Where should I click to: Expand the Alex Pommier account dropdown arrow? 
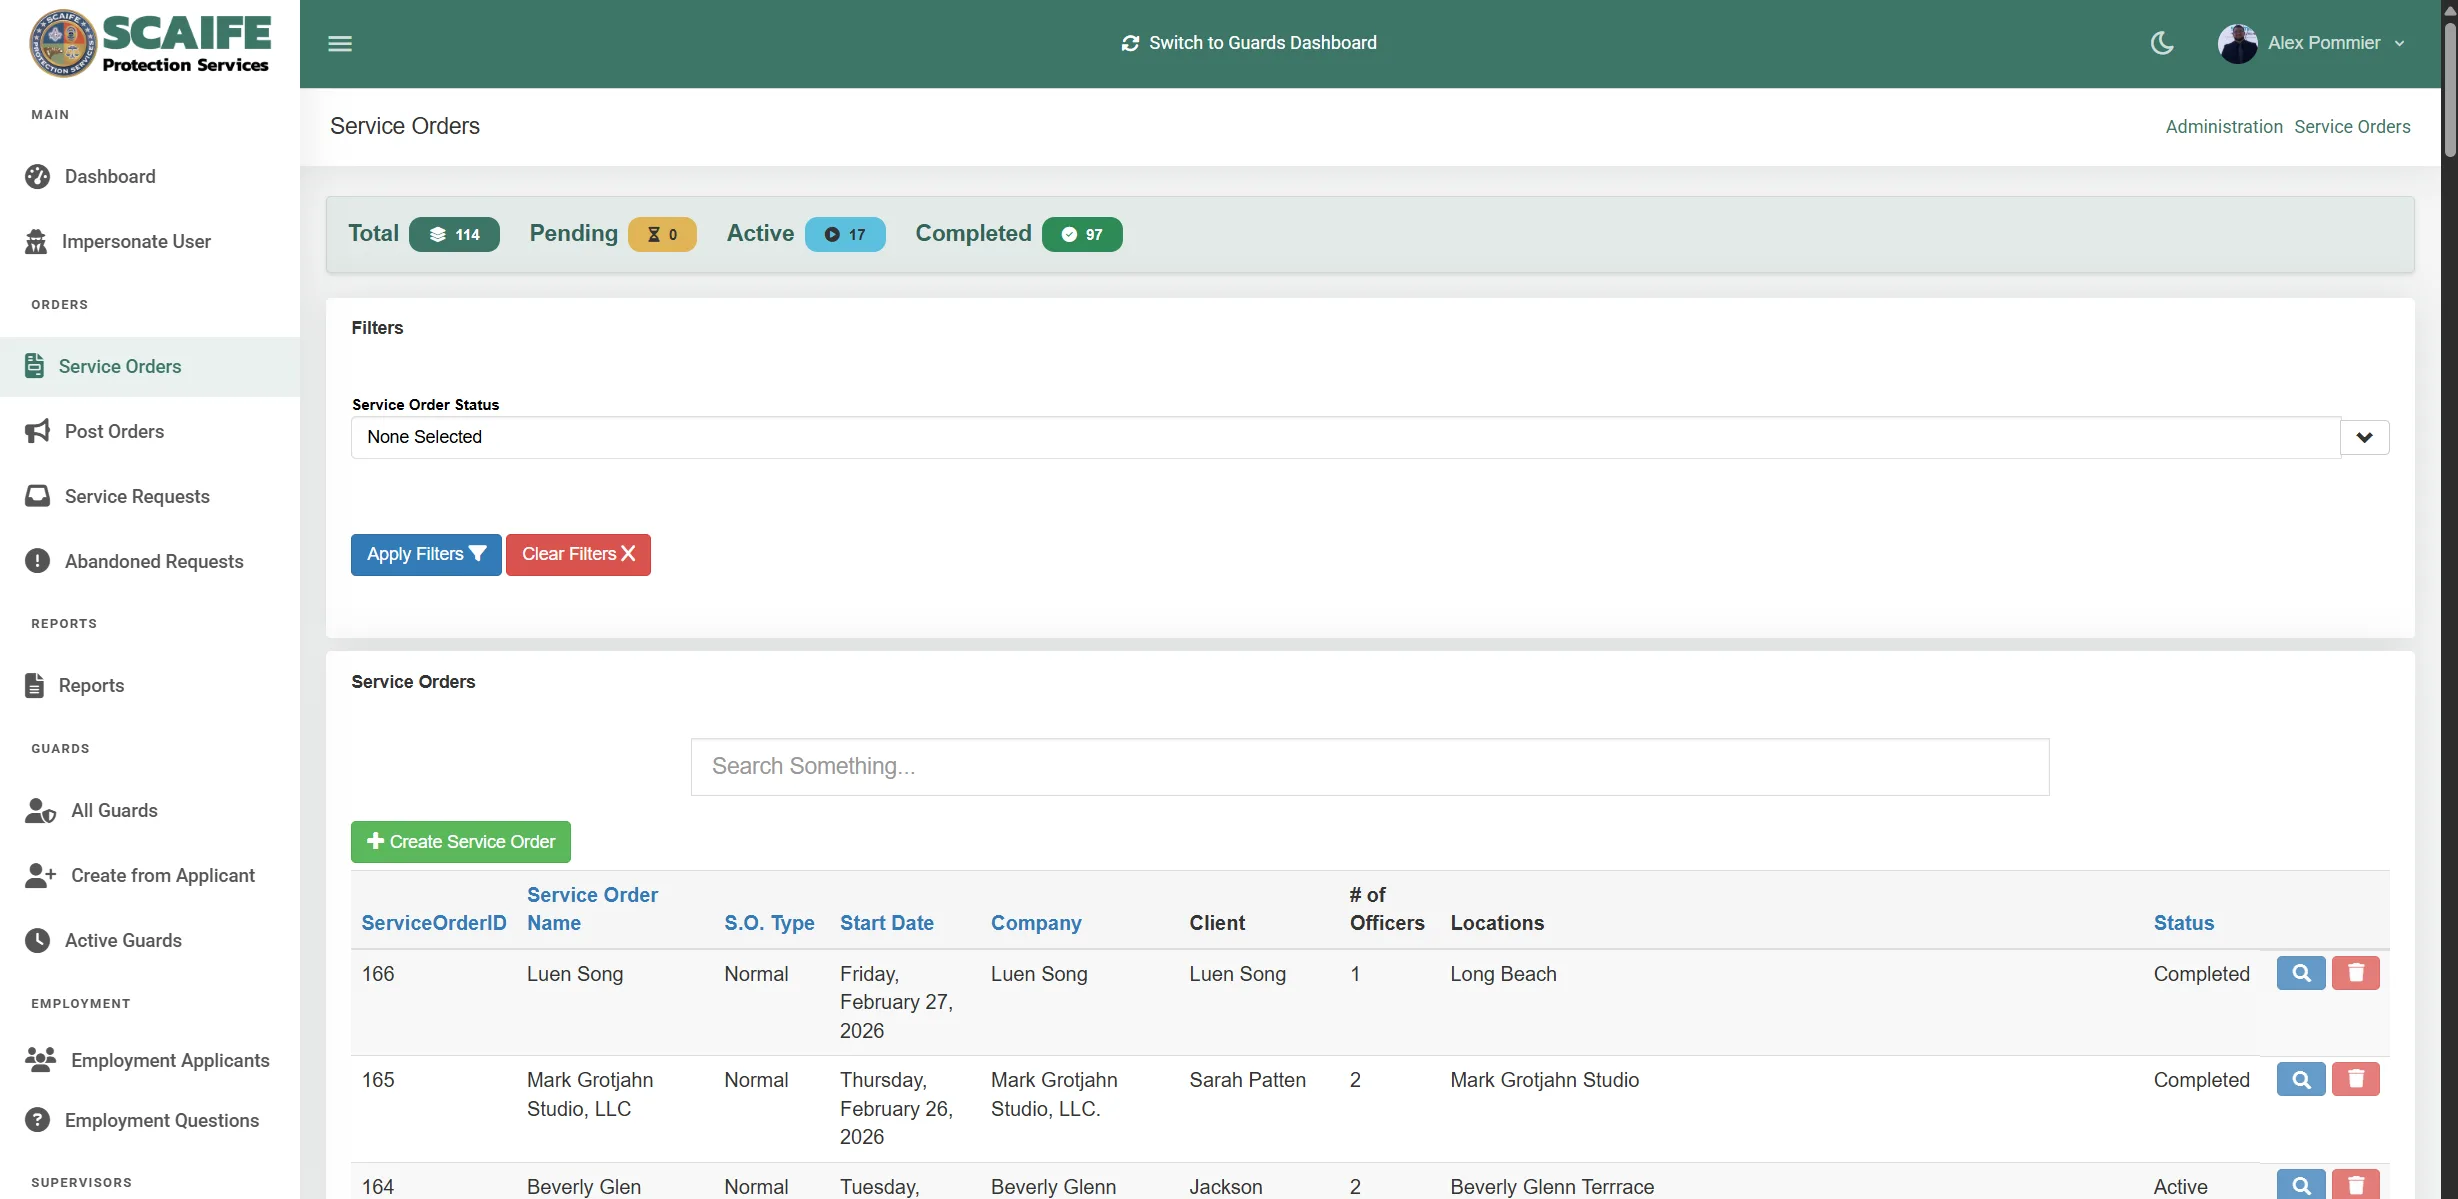[2399, 44]
